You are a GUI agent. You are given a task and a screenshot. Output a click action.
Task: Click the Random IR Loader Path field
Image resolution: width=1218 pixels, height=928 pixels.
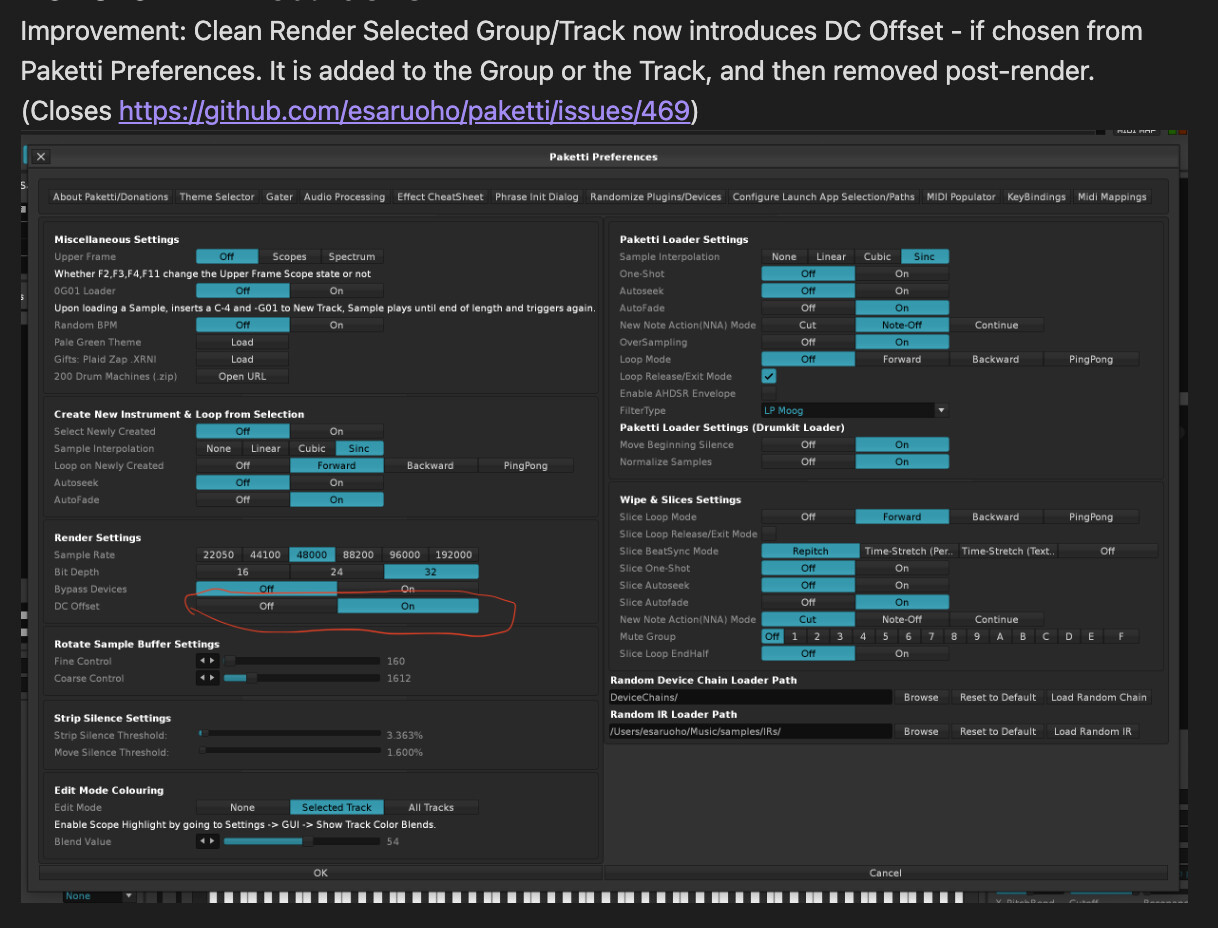coord(750,731)
